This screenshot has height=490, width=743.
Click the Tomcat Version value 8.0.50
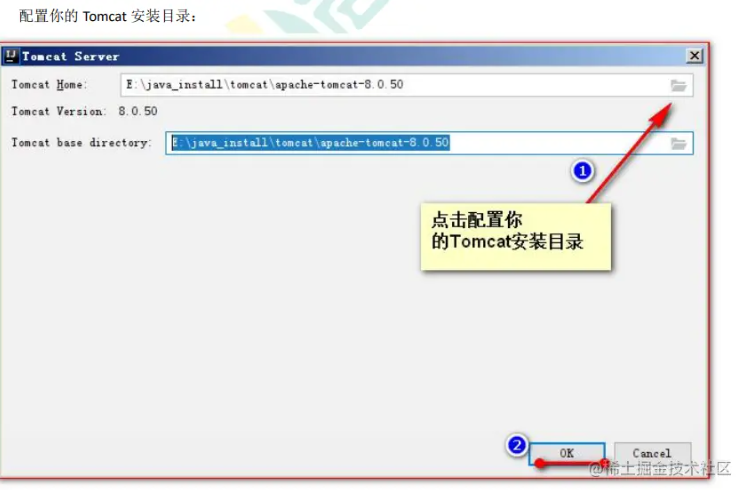138,111
